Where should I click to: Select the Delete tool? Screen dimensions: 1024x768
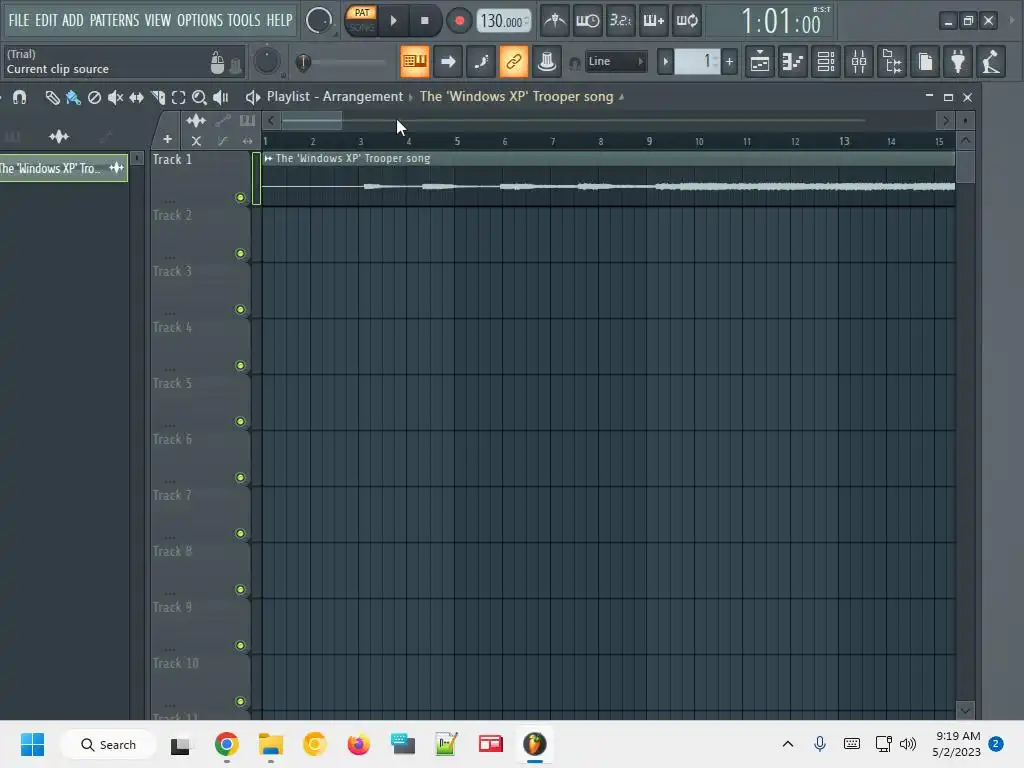coord(95,98)
